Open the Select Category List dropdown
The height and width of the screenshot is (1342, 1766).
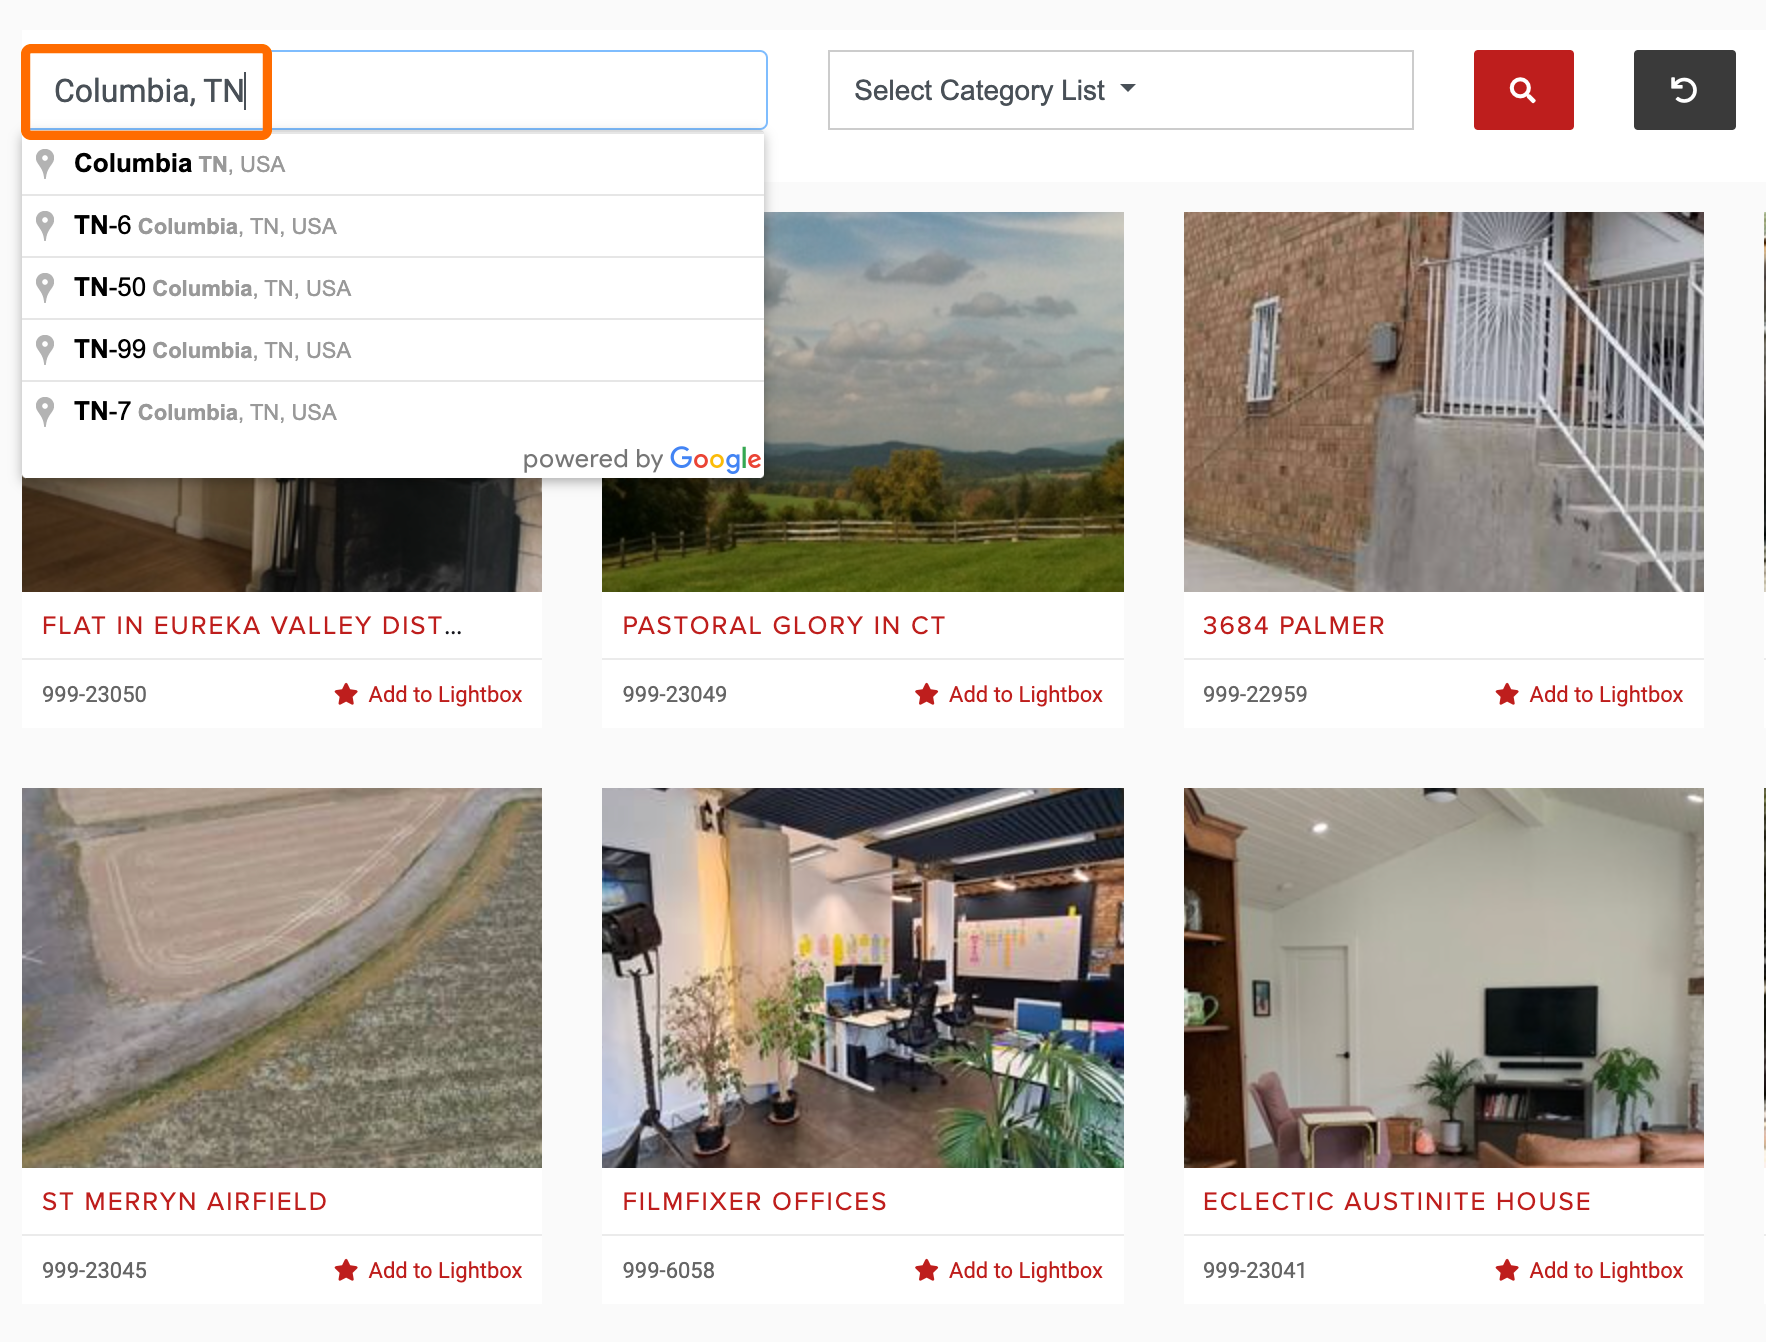1120,90
